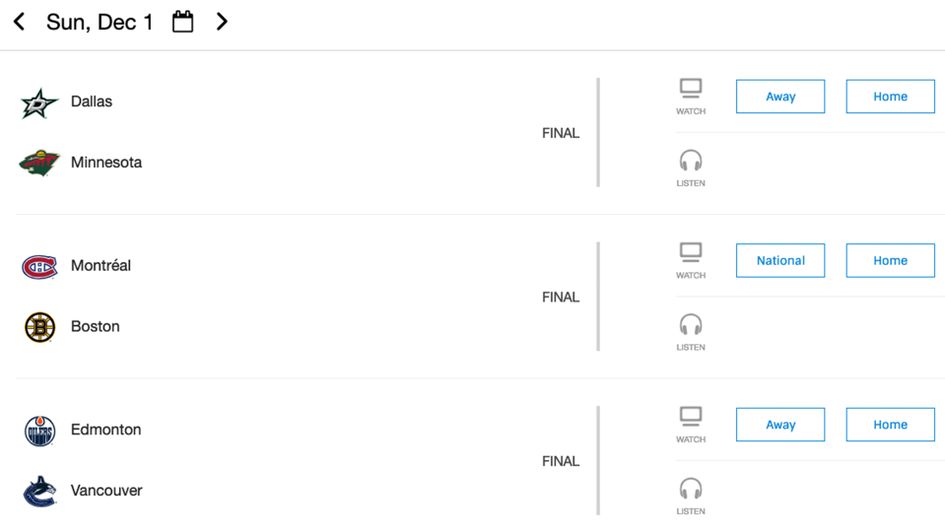The width and height of the screenshot is (945, 532).
Task: Click Listen headphones icon for Edmonton-Vancouver
Action: click(690, 489)
